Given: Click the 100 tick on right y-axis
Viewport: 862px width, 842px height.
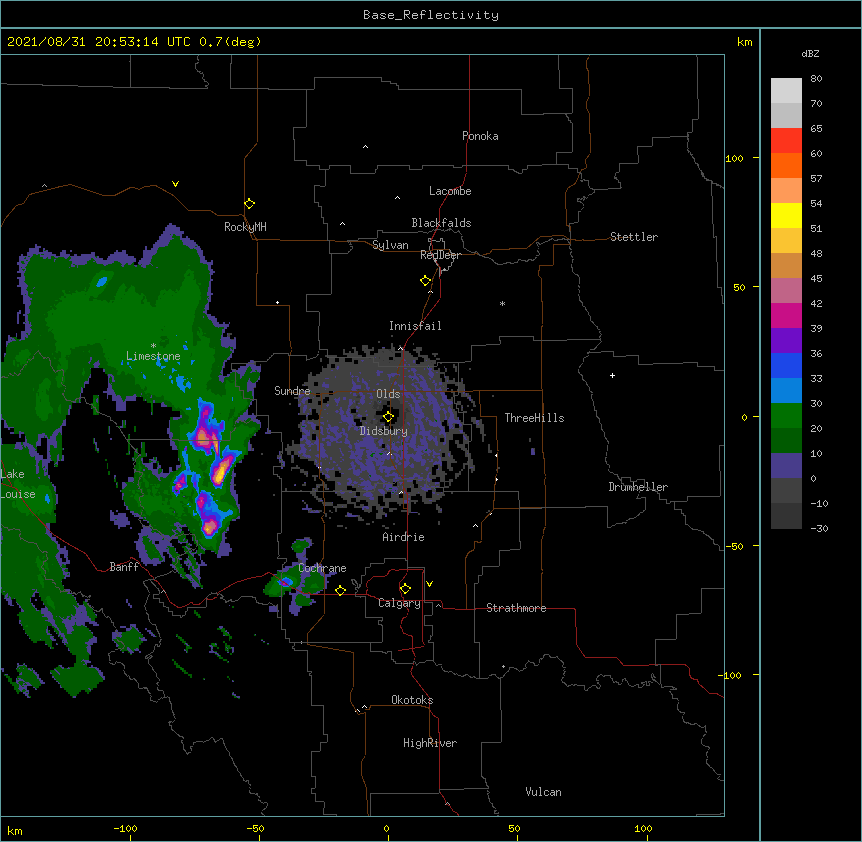Looking at the screenshot, I should pyautogui.click(x=734, y=158).
